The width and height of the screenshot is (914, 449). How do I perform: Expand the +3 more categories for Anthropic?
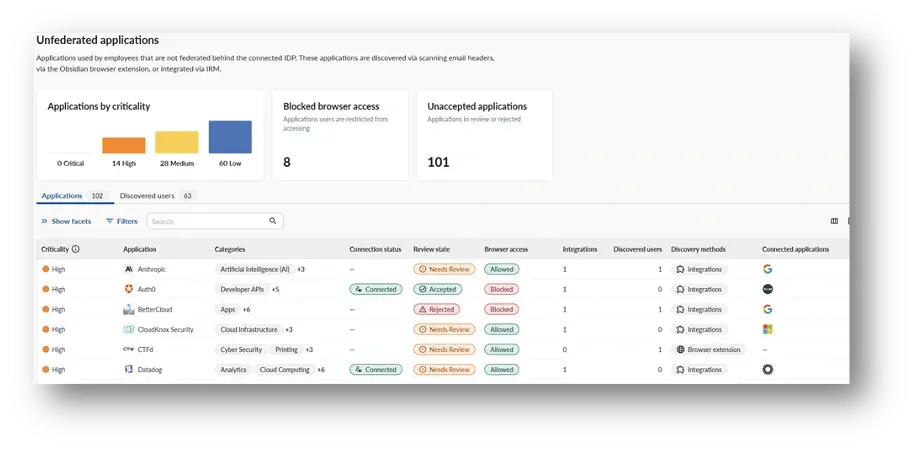pos(300,270)
